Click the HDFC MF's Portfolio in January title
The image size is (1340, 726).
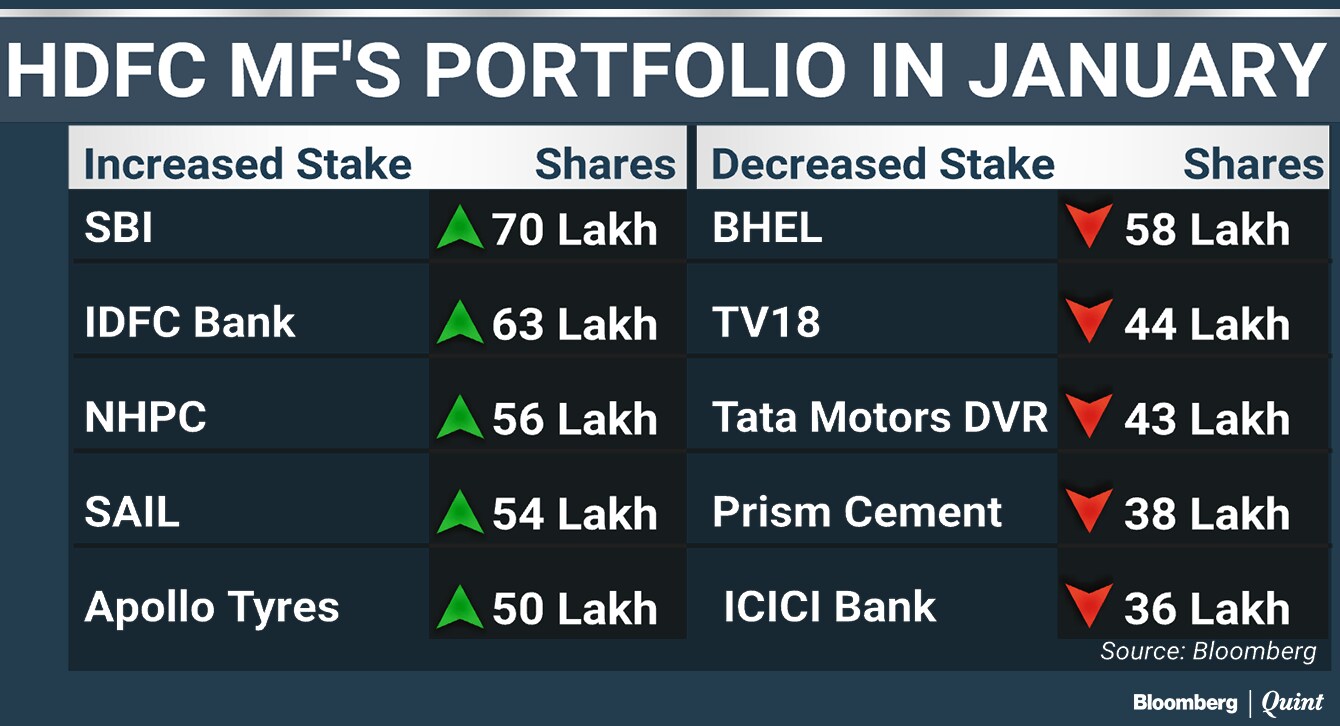pyautogui.click(x=666, y=69)
